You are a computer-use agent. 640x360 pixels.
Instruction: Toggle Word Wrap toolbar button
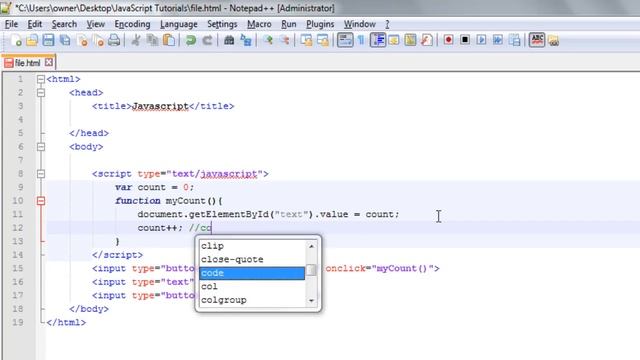click(x=345, y=40)
